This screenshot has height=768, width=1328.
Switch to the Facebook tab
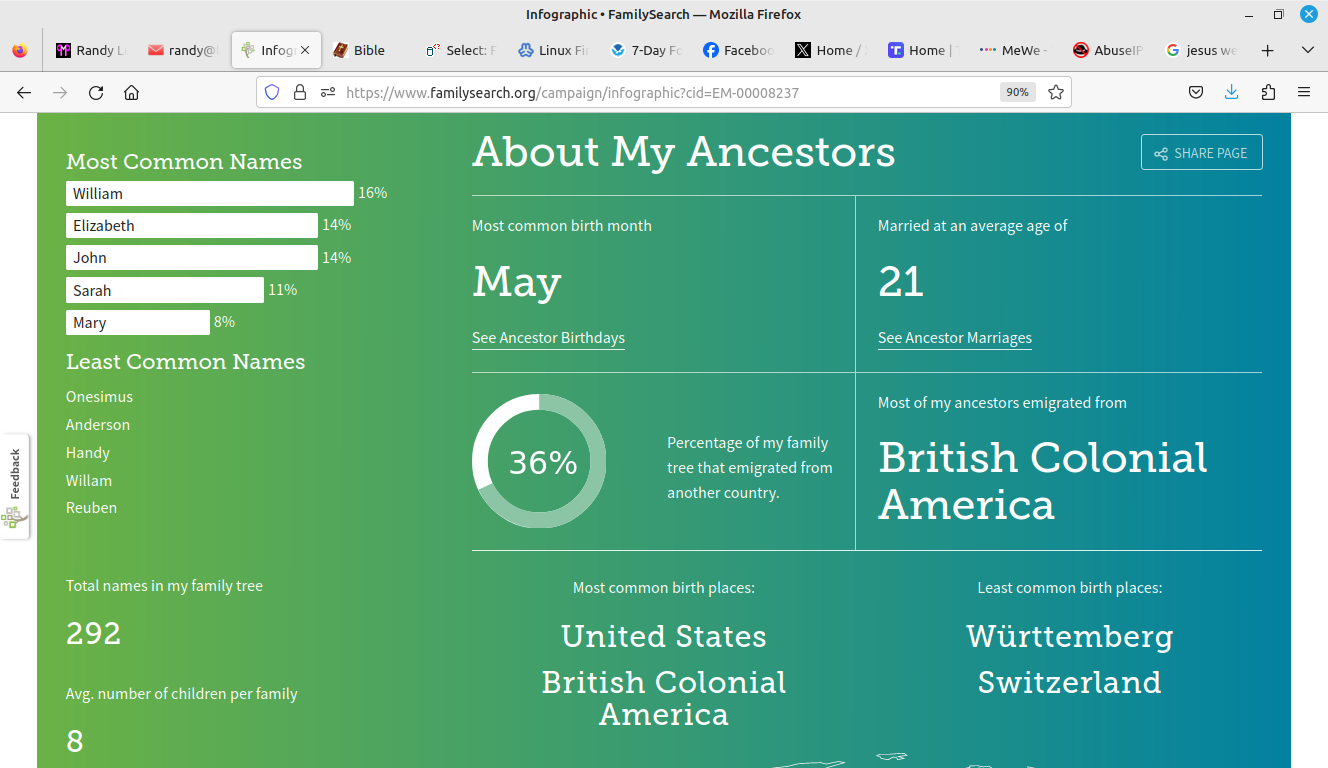[x=738, y=50]
